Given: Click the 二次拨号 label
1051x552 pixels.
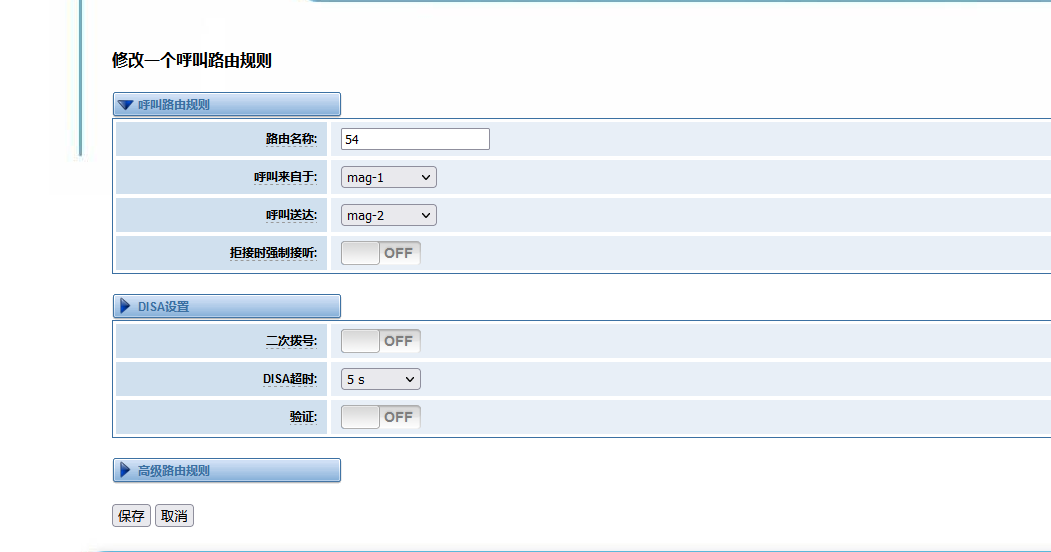Looking at the screenshot, I should click(x=291, y=341).
